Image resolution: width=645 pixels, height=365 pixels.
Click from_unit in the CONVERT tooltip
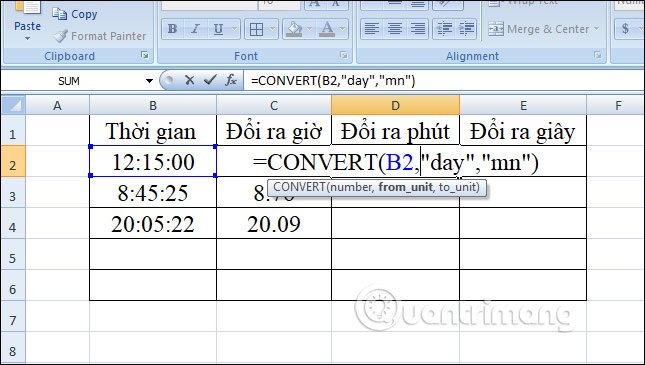point(405,187)
